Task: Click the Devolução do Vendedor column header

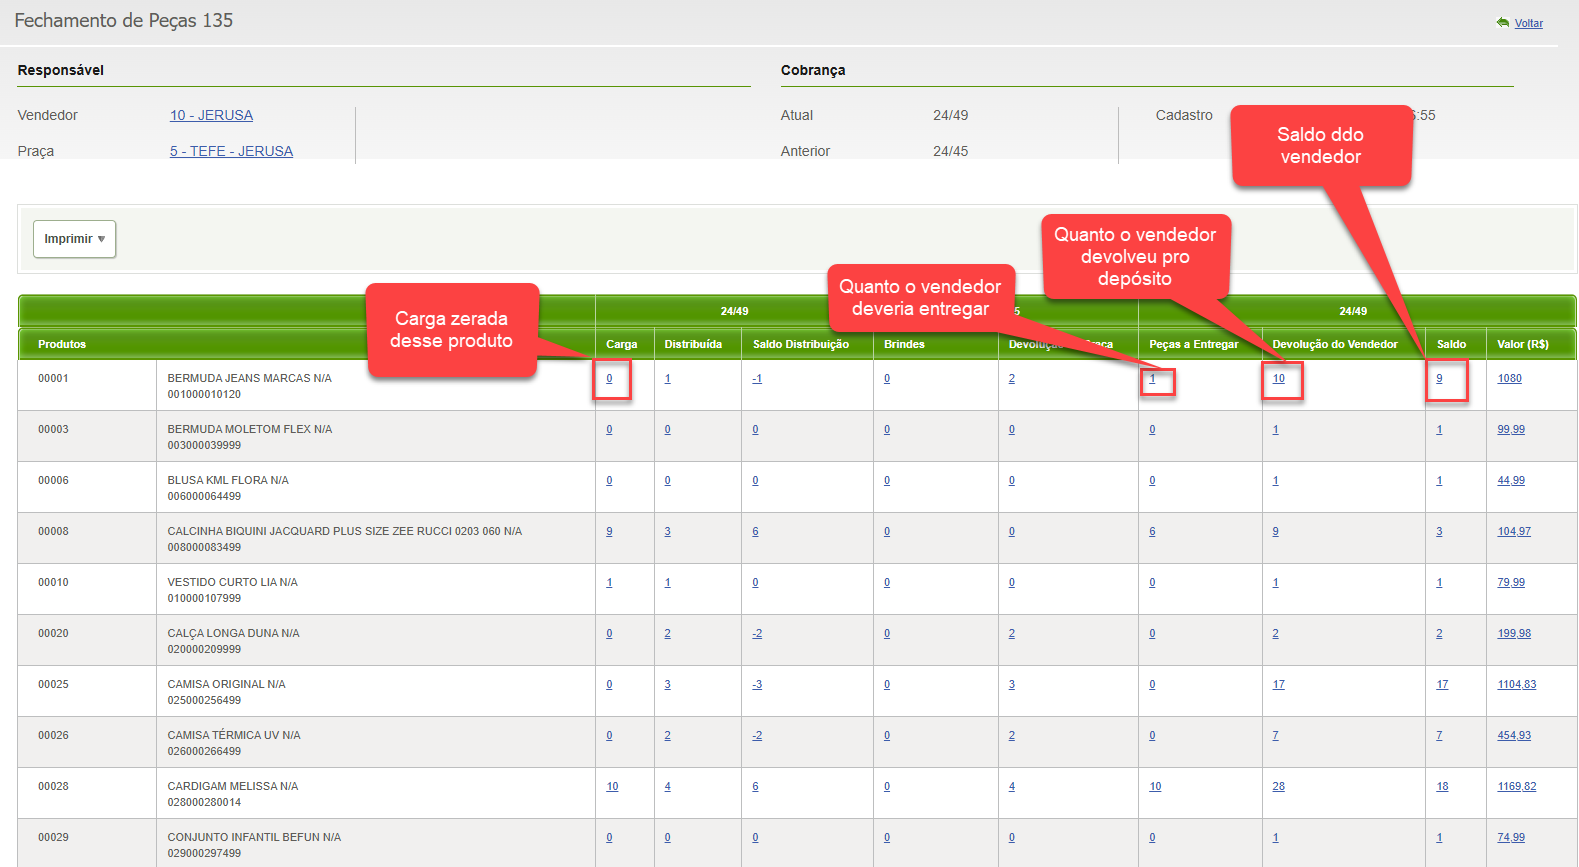Action: point(1335,344)
